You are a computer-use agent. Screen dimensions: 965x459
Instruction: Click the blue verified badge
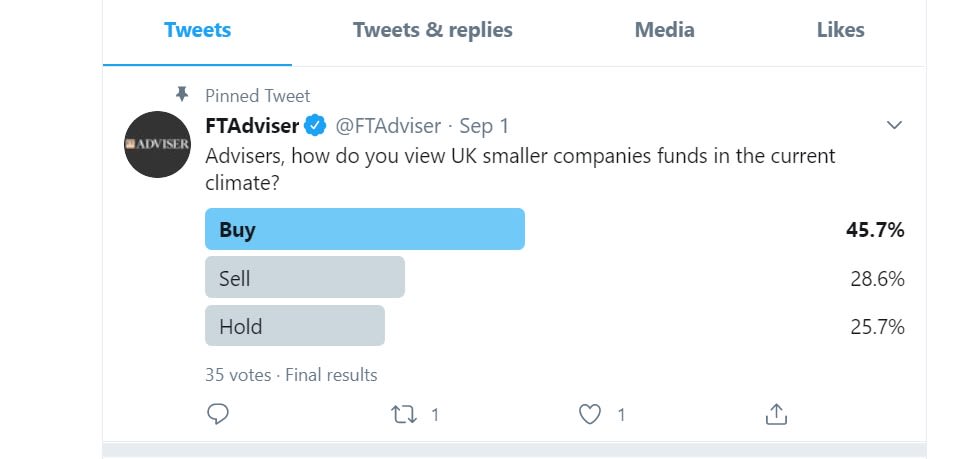316,126
